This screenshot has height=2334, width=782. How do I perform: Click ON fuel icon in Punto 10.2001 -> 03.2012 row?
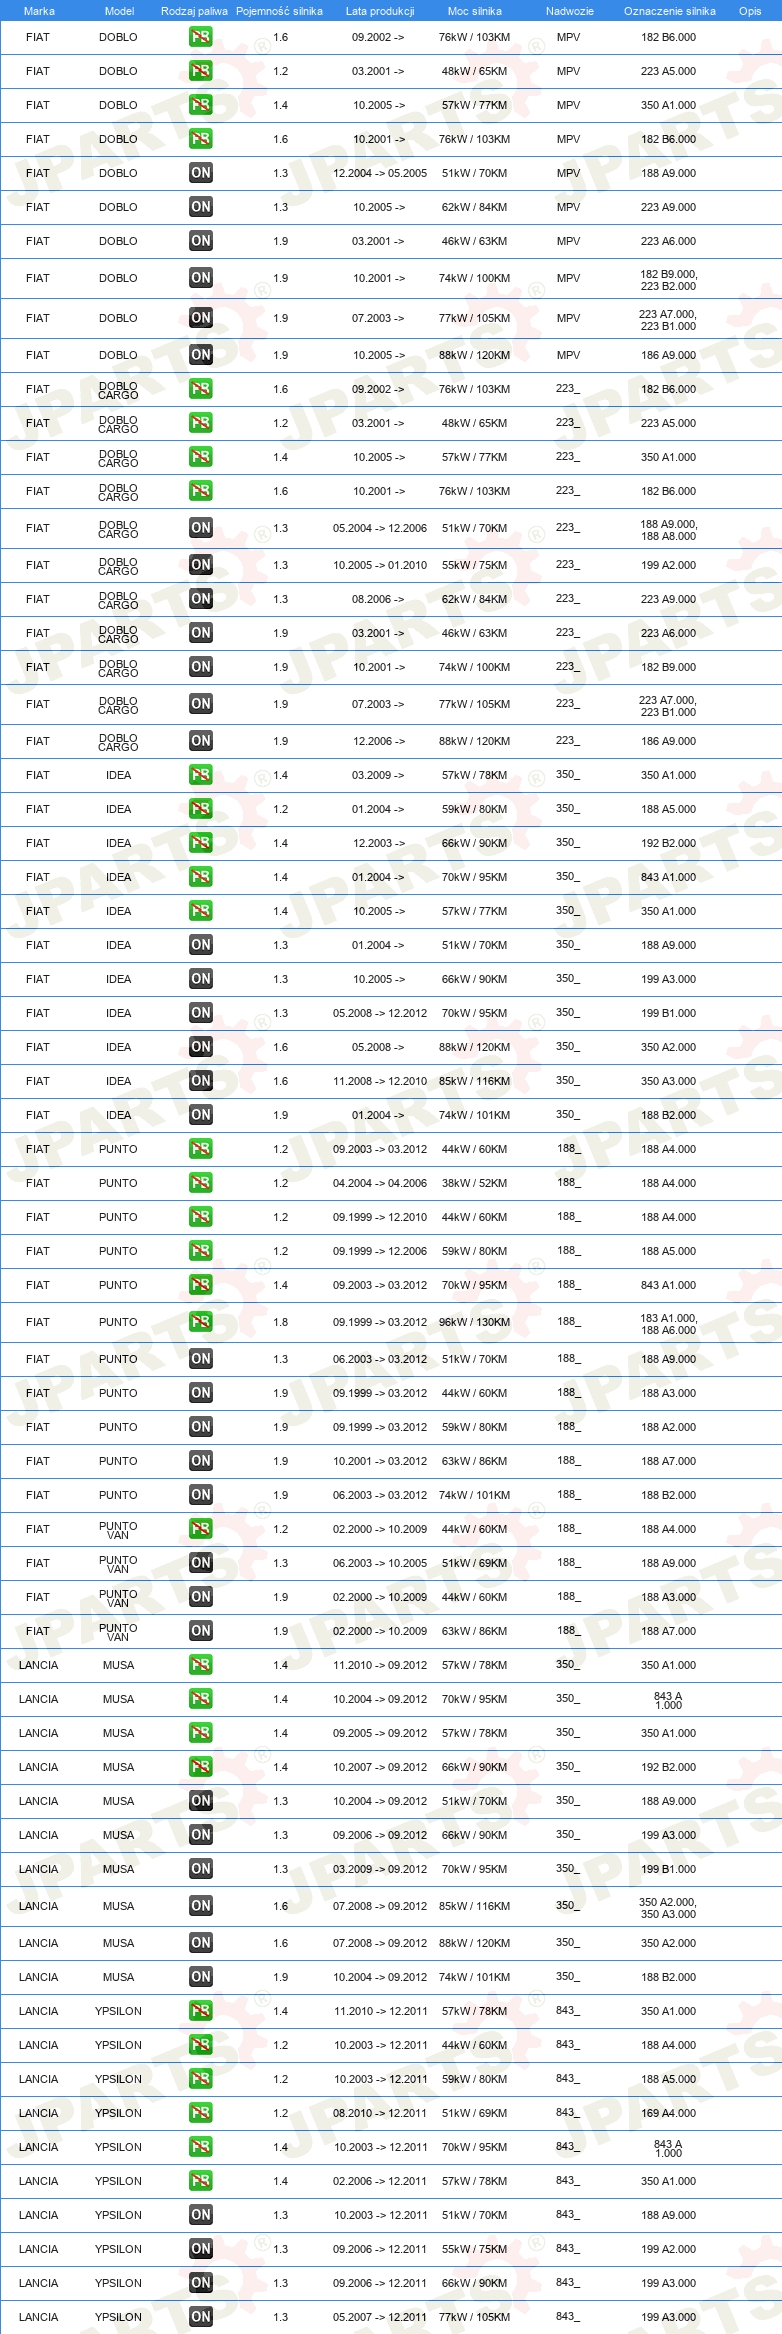pos(201,1461)
